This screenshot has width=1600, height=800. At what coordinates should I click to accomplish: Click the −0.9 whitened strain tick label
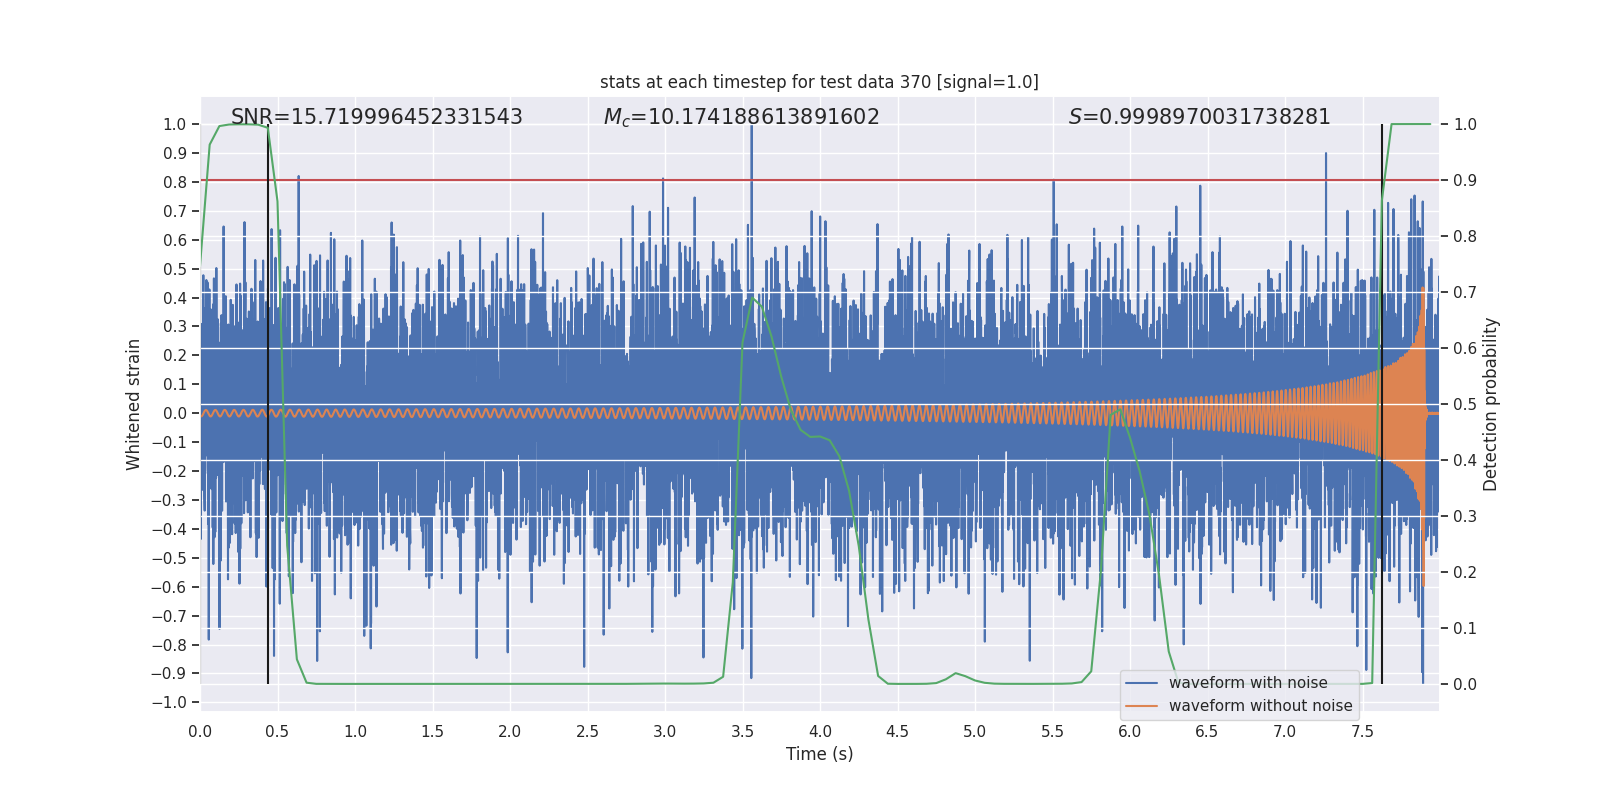coord(169,673)
